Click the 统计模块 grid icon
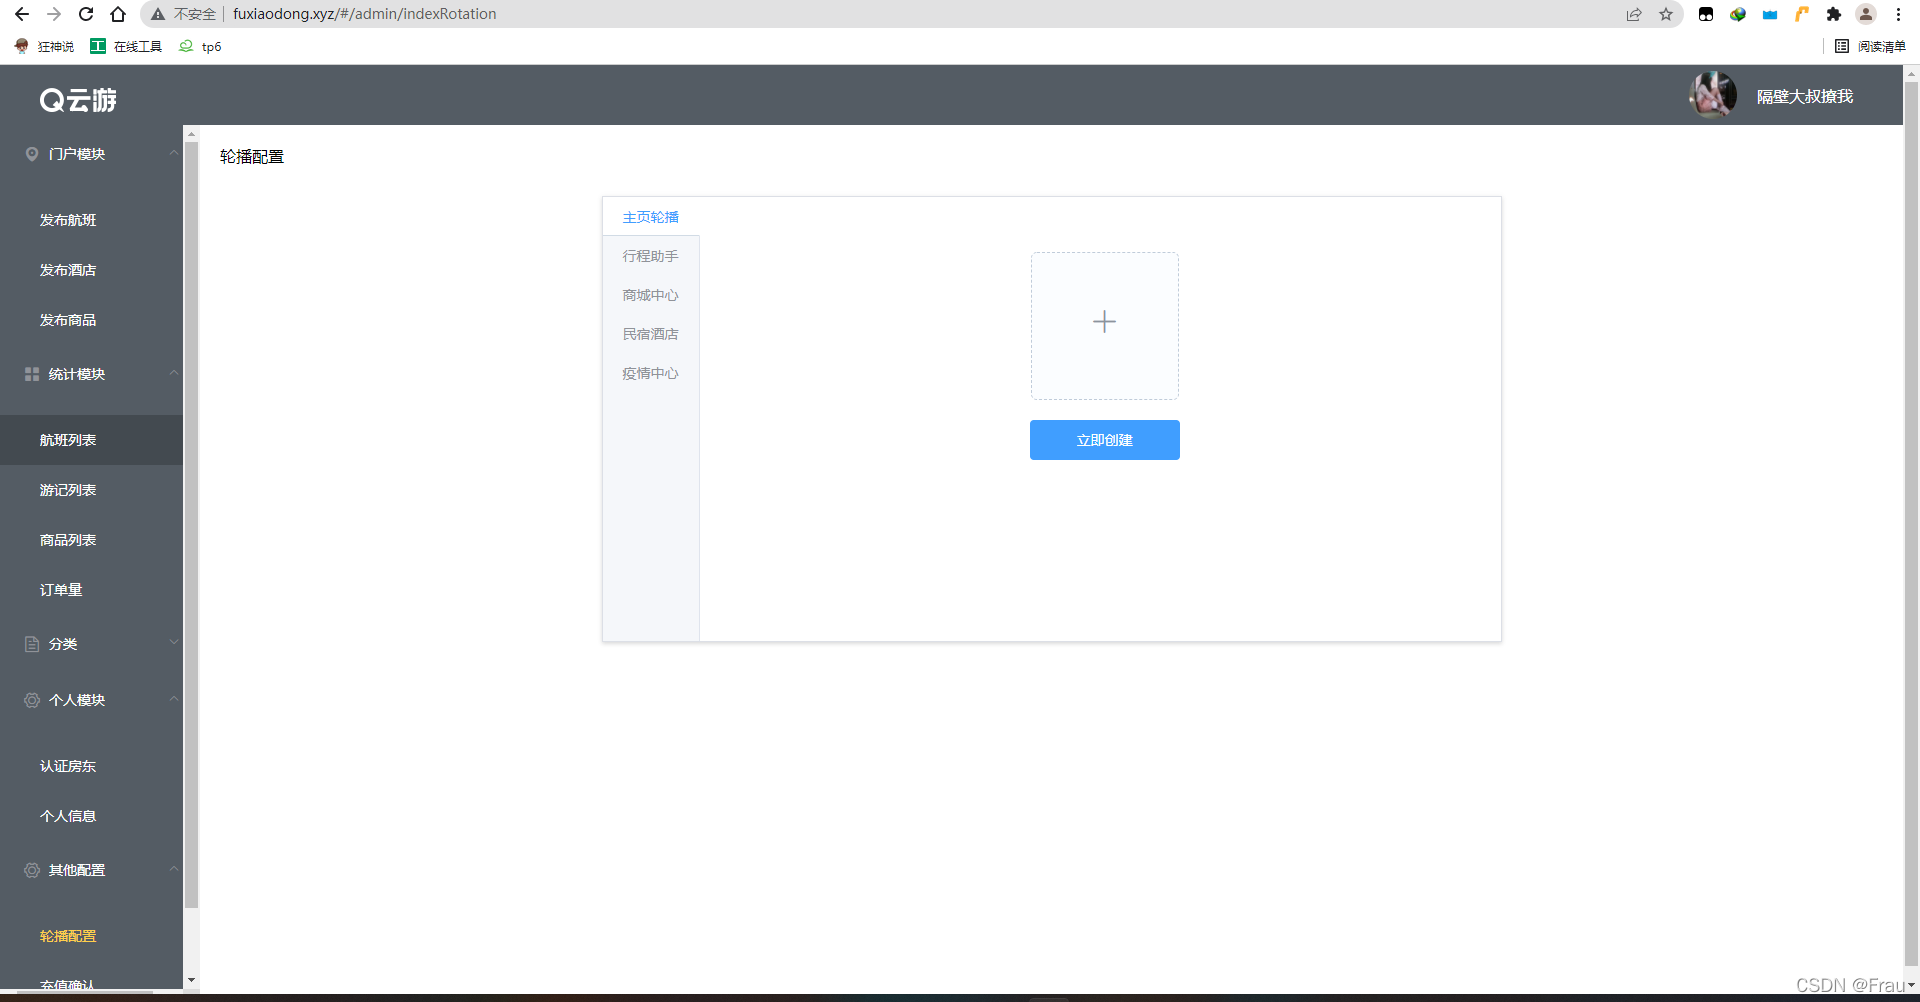1920x1002 pixels. point(32,374)
